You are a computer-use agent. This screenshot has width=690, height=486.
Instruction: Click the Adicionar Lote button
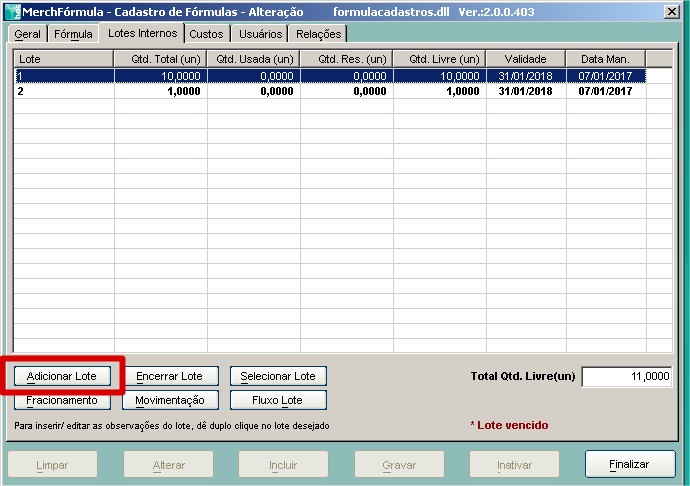62,376
